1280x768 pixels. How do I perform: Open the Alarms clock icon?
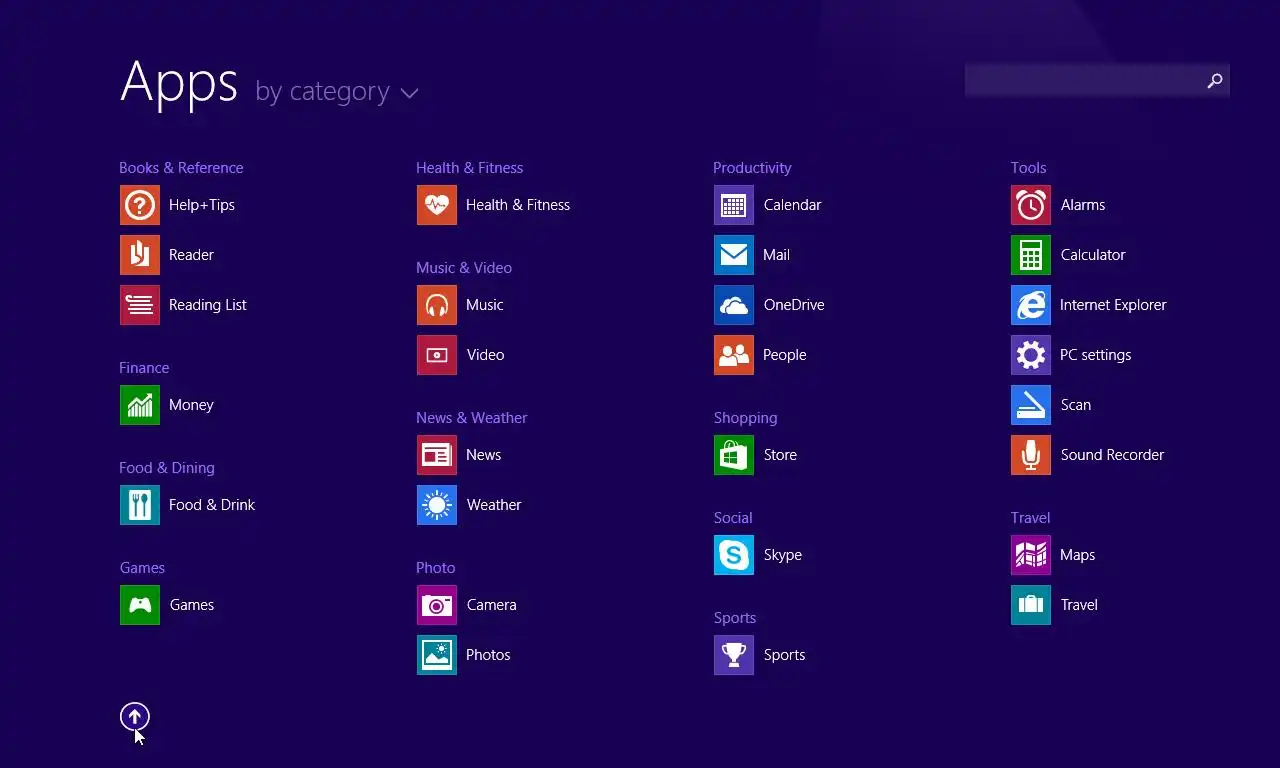point(1031,205)
